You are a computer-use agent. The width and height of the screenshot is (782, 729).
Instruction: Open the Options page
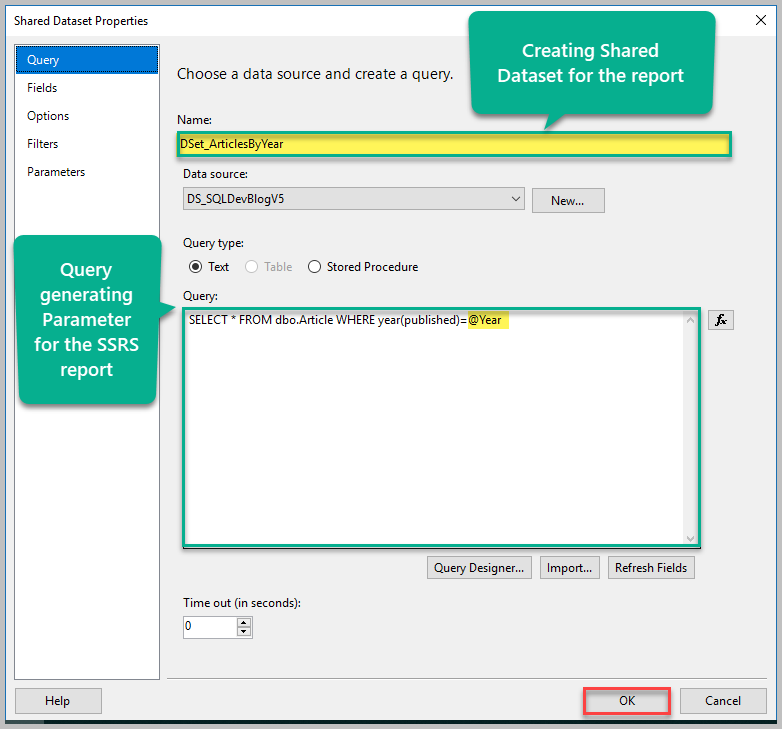(87, 116)
